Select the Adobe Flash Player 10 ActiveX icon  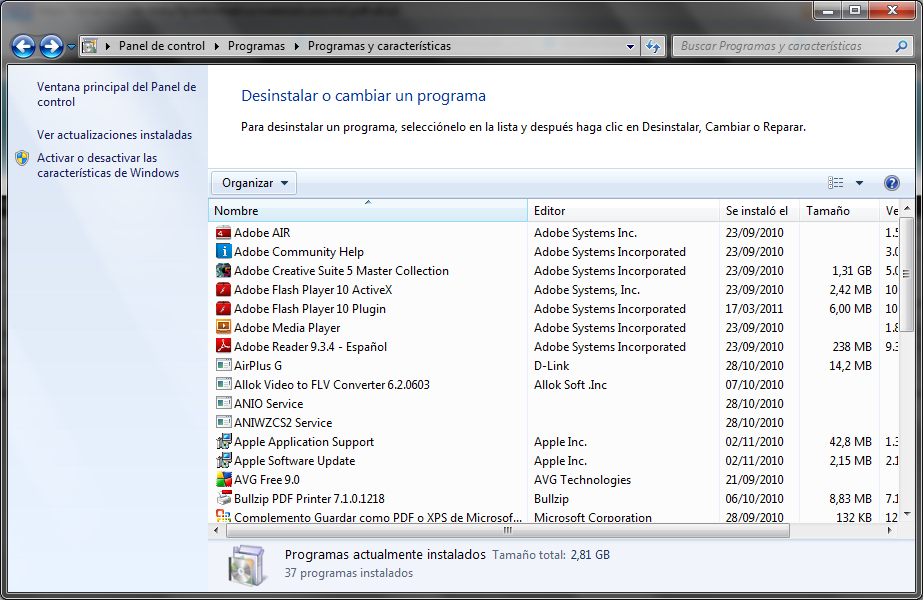pos(224,290)
